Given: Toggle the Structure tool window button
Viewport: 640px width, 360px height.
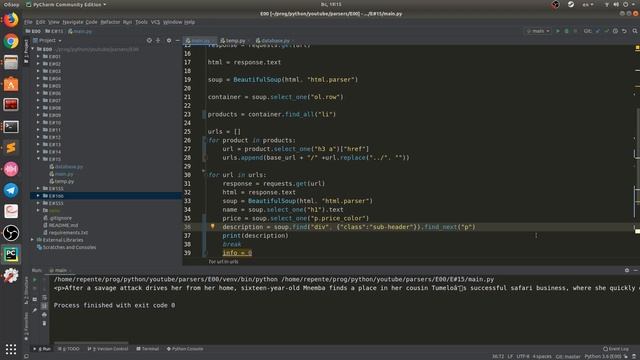Looking at the screenshot, I should click(27, 291).
